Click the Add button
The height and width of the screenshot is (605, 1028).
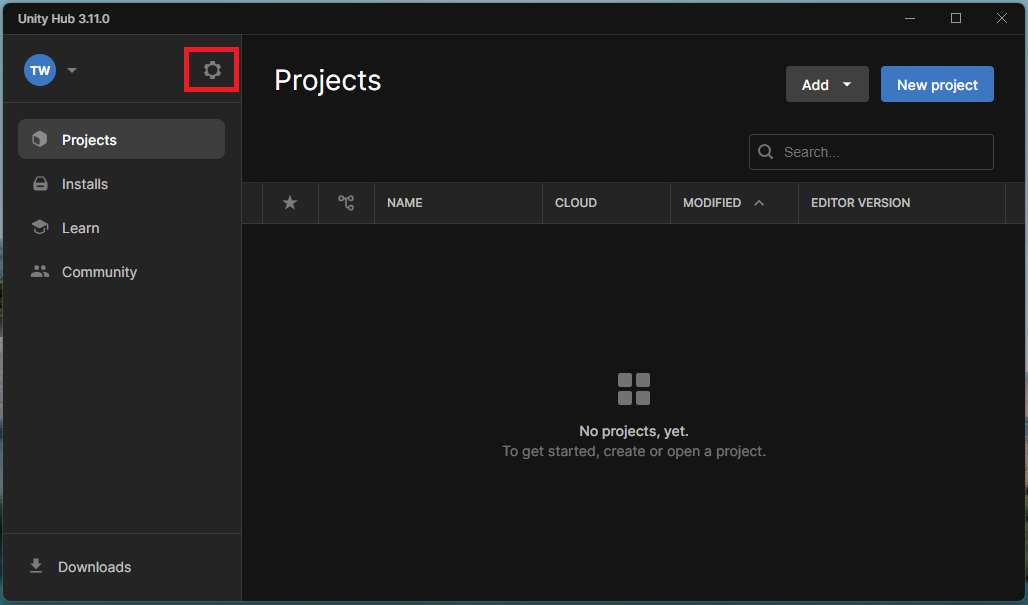[827, 84]
